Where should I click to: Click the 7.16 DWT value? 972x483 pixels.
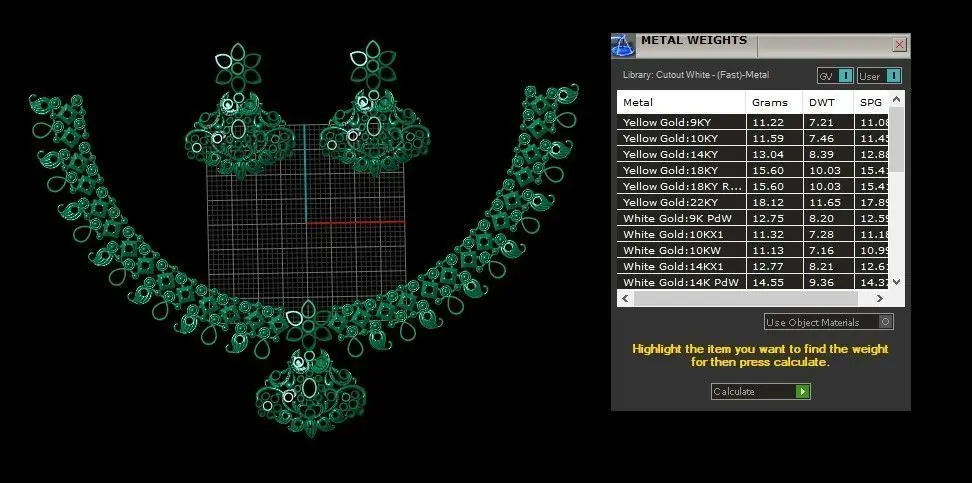[821, 250]
